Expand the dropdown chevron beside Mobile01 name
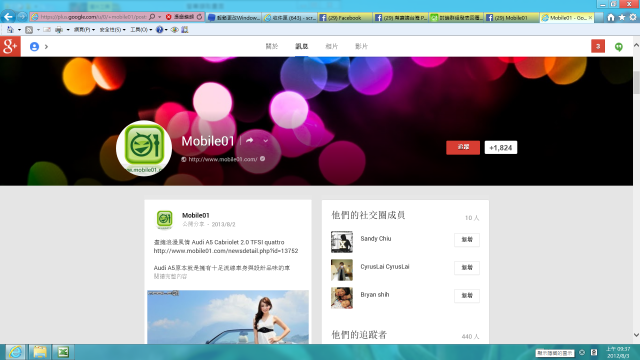This screenshot has width=640, height=360. click(266, 141)
